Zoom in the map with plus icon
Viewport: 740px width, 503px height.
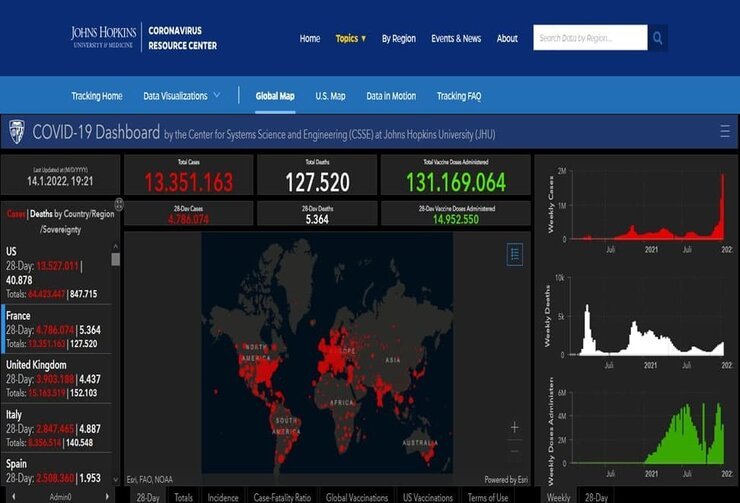(x=514, y=428)
